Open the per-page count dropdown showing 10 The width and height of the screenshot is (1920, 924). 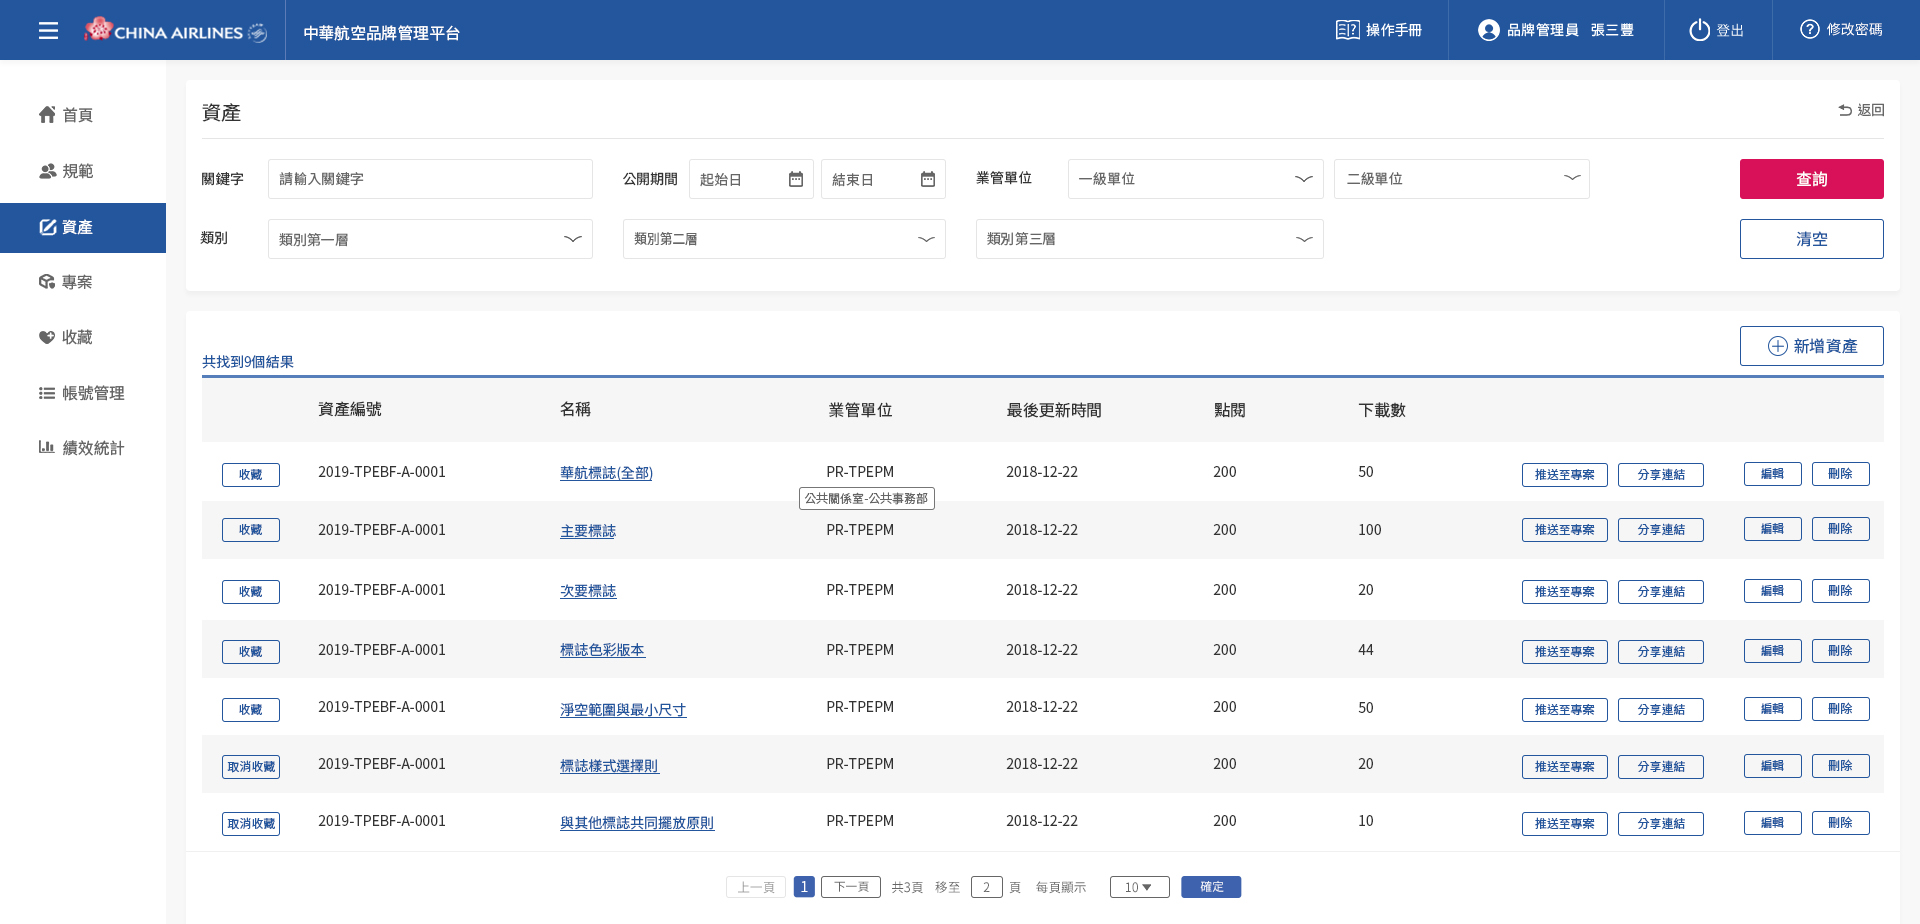1139,887
